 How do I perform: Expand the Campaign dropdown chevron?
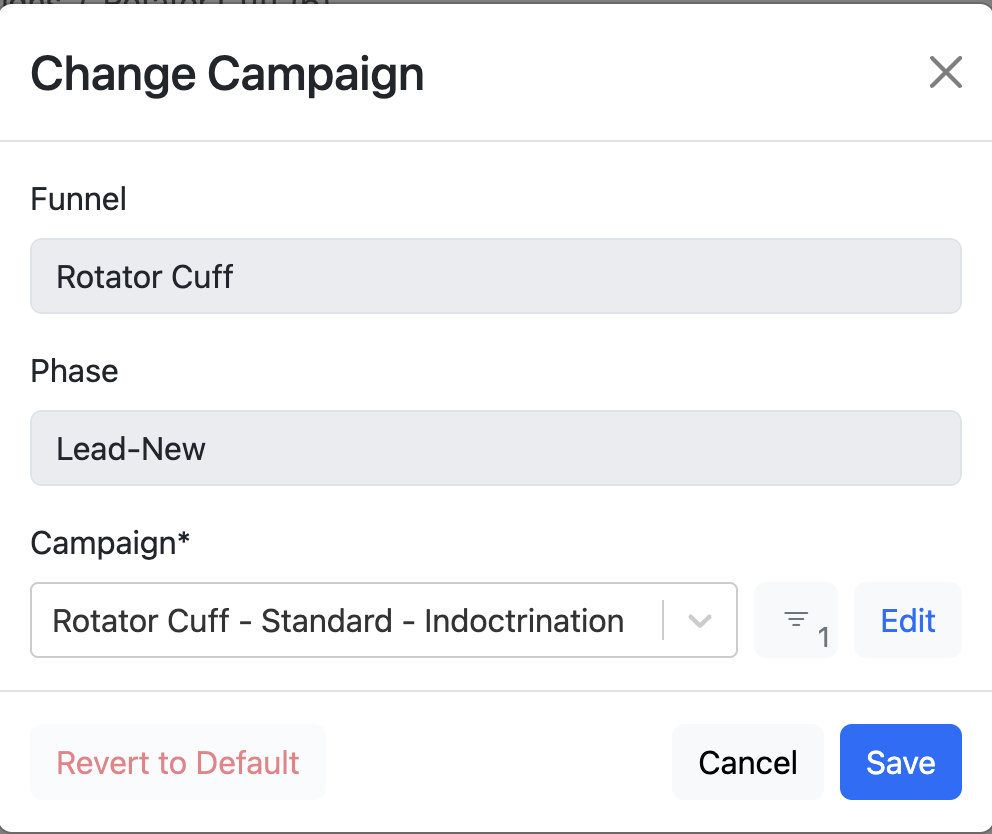[x=700, y=621]
